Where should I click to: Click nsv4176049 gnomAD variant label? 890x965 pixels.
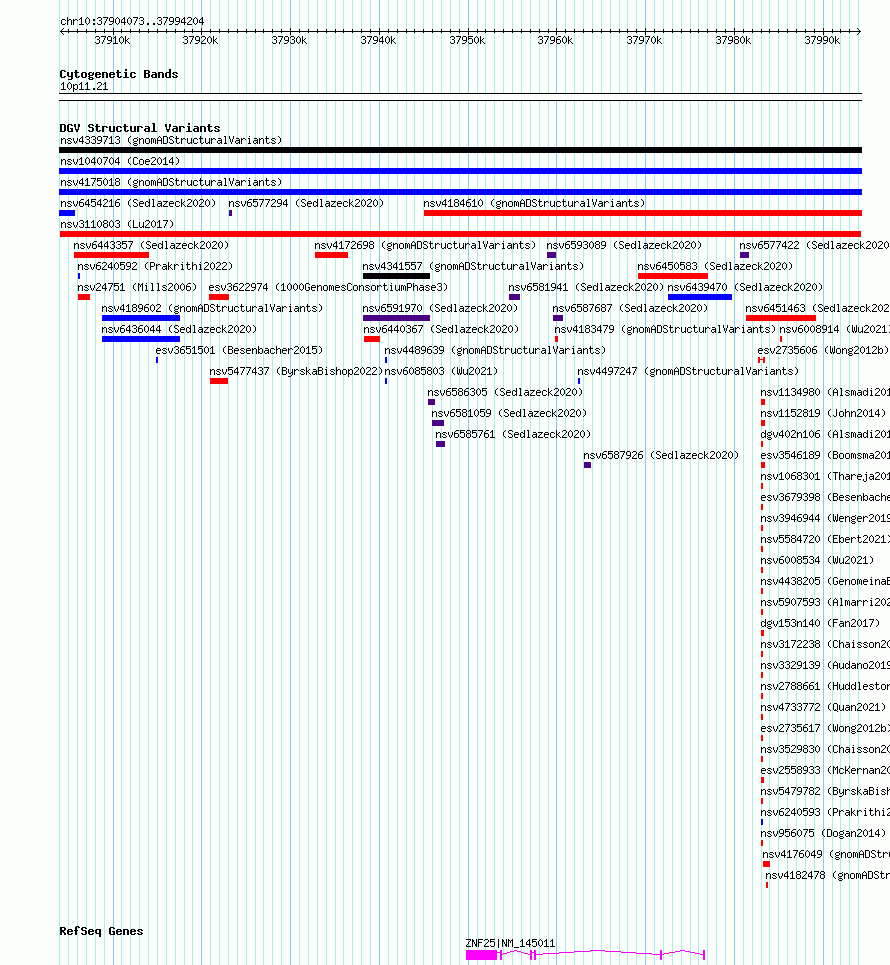(826, 854)
